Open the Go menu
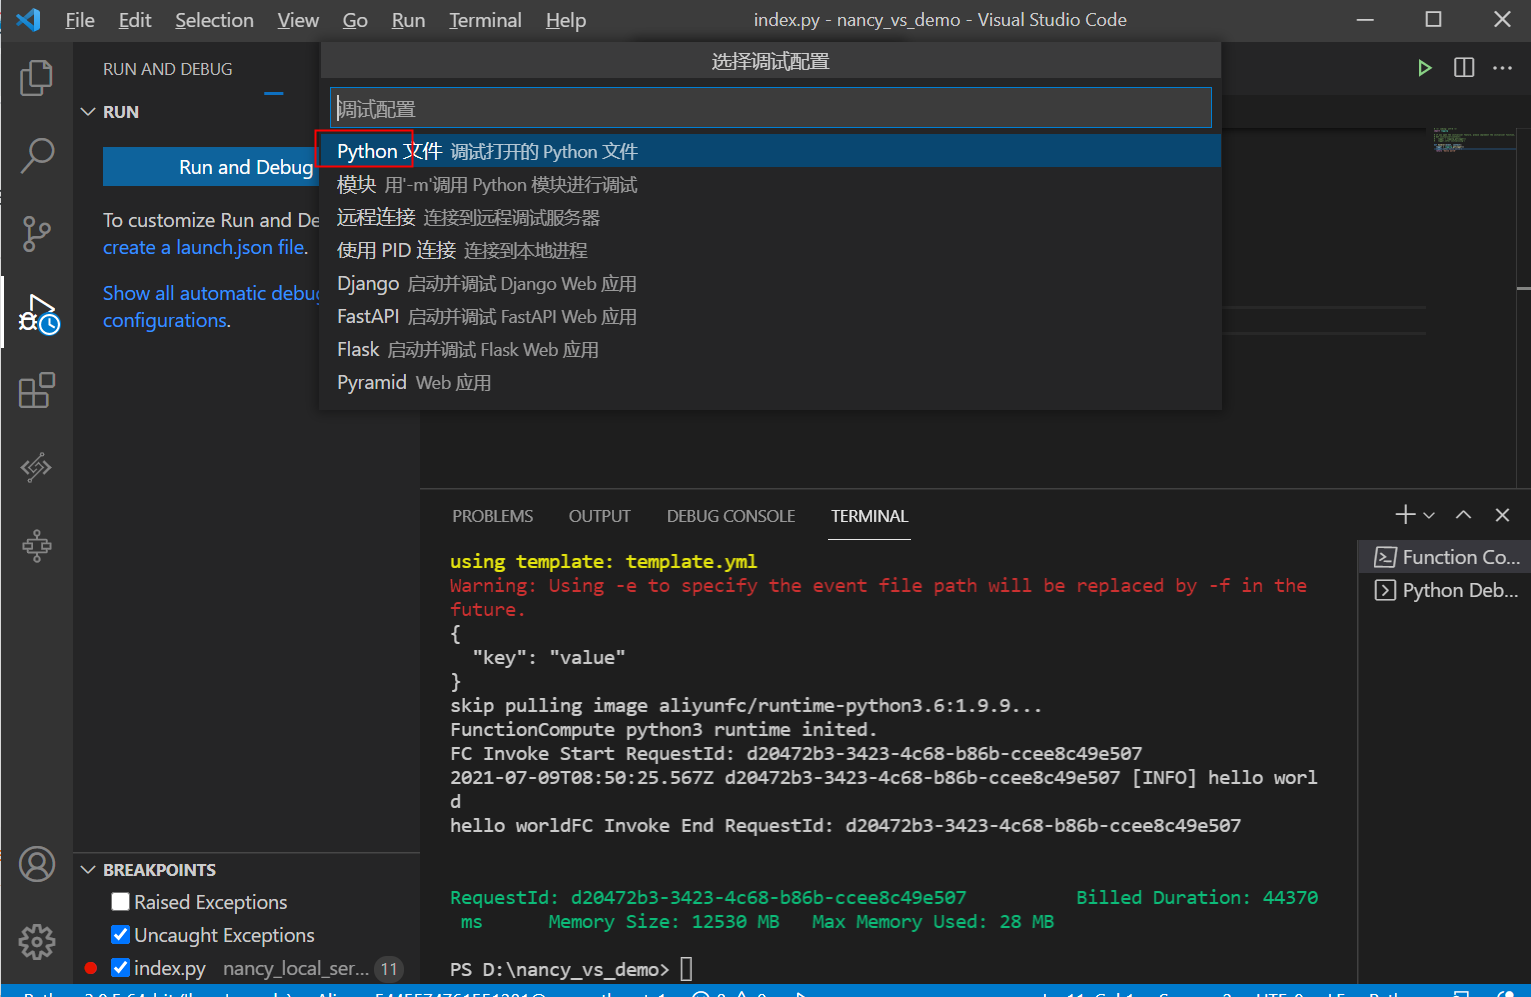This screenshot has width=1531, height=997. (x=355, y=20)
